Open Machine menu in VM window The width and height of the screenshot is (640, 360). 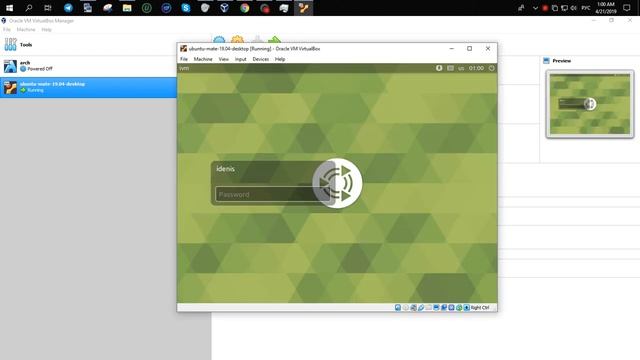point(203,59)
